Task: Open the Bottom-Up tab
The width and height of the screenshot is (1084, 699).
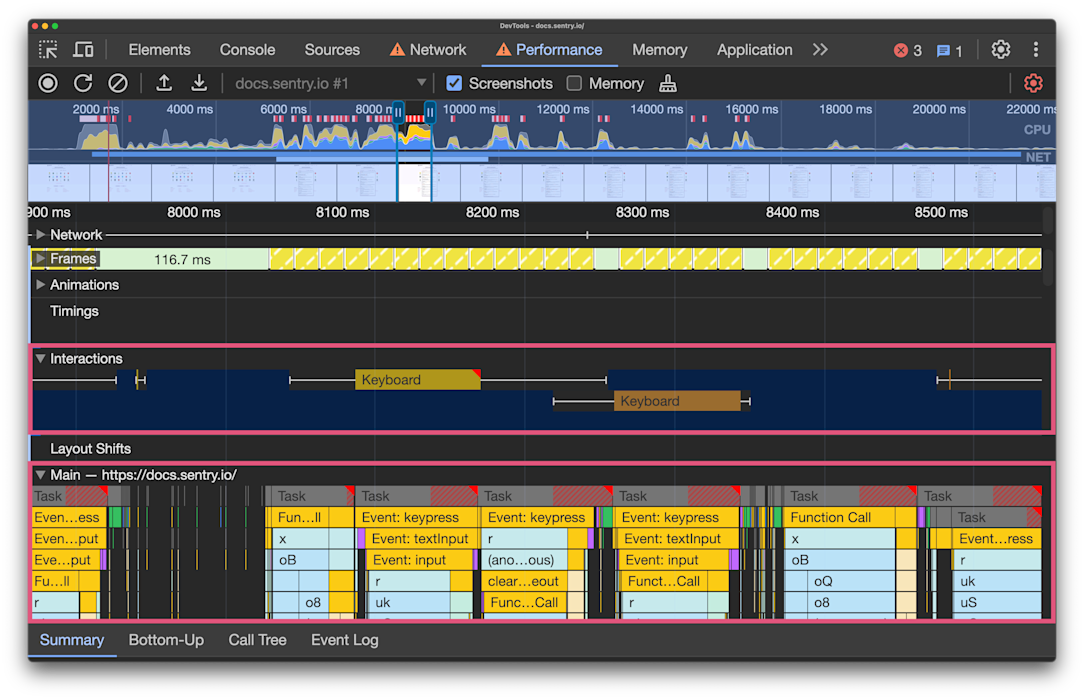Action: tap(166, 640)
